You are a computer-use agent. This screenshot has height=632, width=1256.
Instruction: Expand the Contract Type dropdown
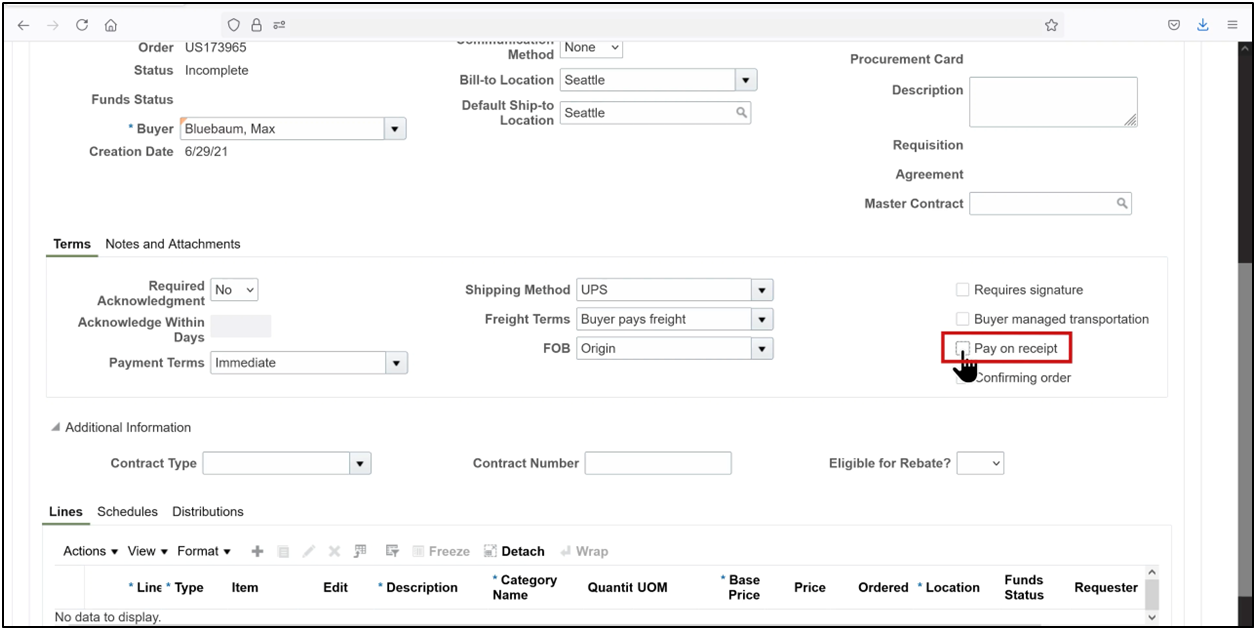click(360, 463)
